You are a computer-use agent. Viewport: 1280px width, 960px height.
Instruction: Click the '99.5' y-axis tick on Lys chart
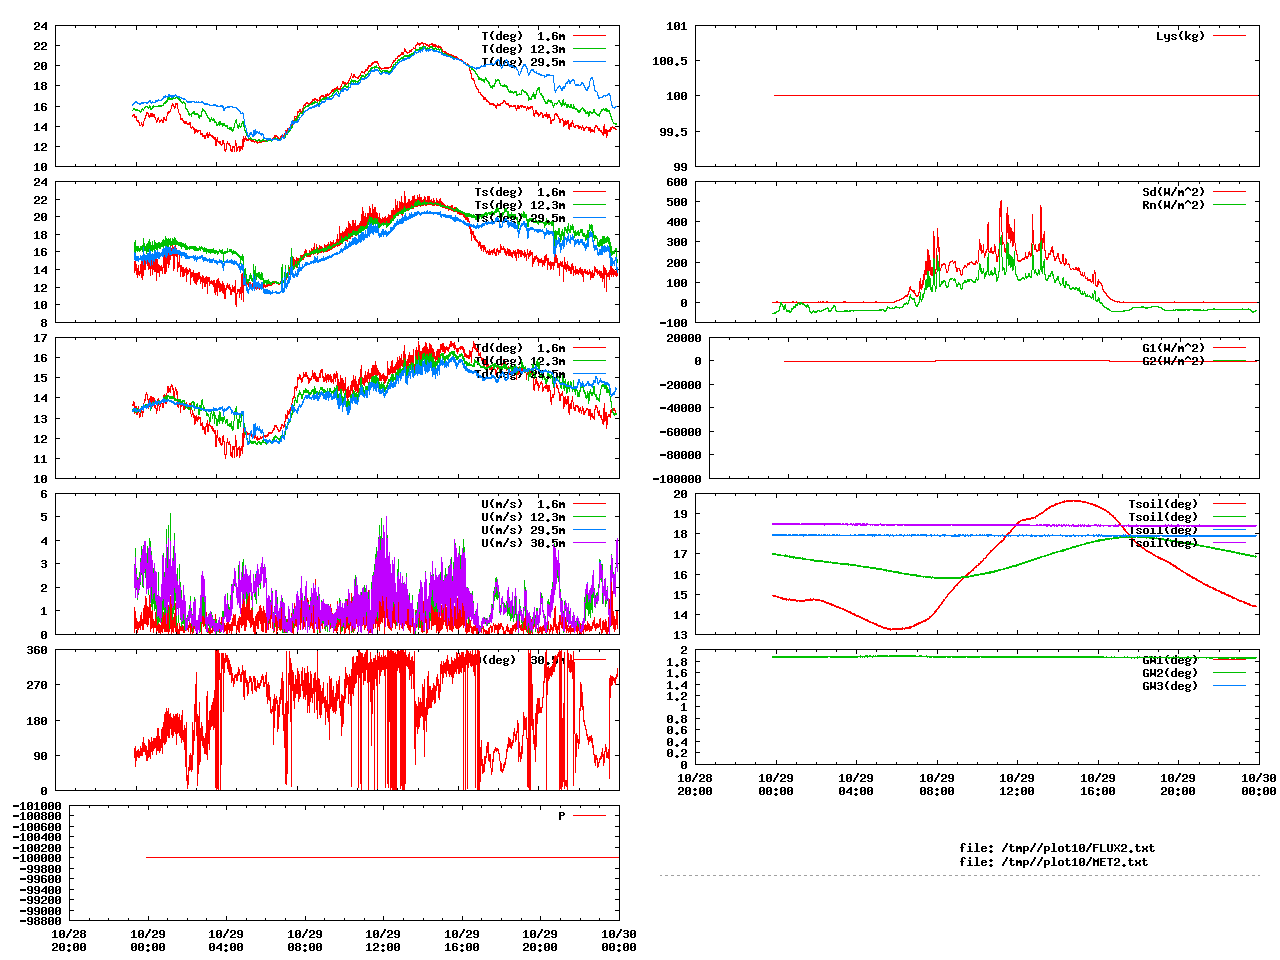[673, 132]
